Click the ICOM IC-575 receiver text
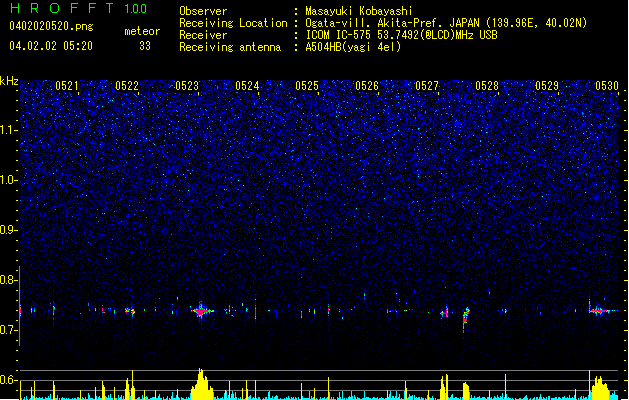629x400 pixels. pos(401,35)
